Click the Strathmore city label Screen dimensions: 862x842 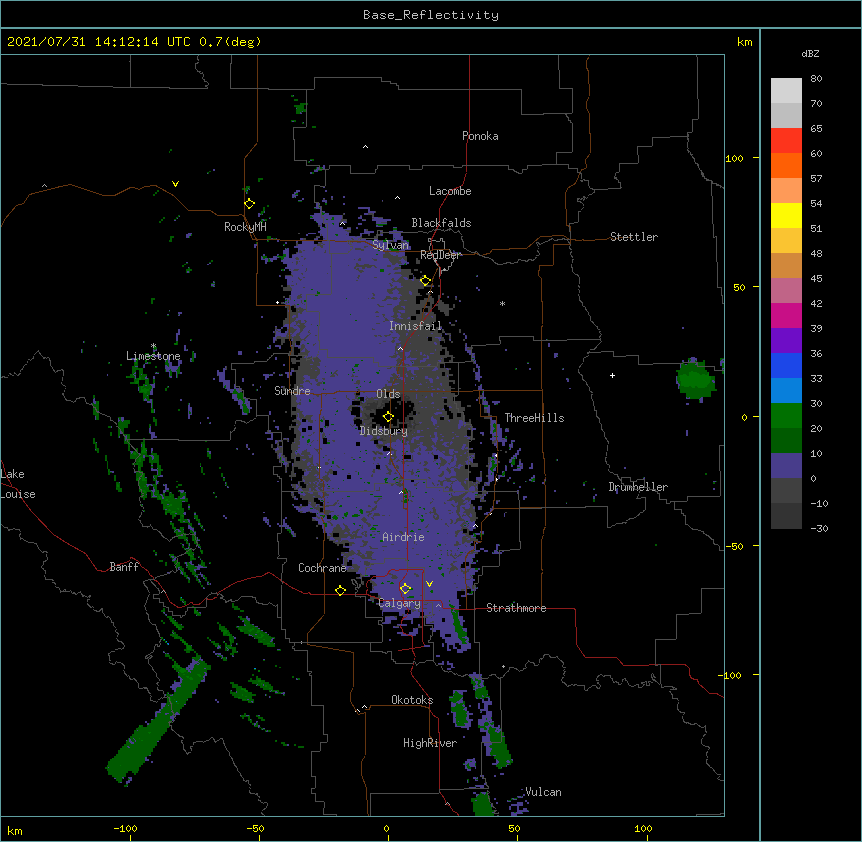(516, 608)
